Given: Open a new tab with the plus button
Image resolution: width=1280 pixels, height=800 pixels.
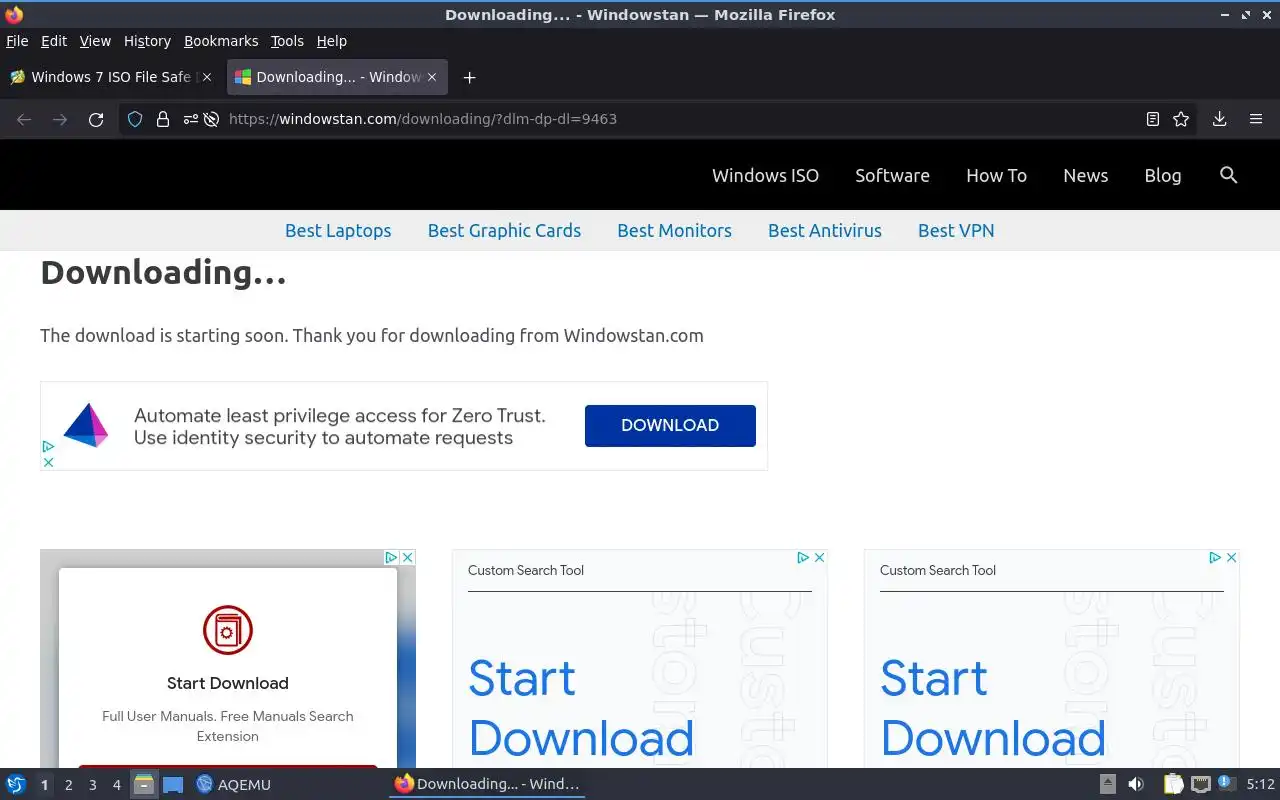Looking at the screenshot, I should pos(469,77).
